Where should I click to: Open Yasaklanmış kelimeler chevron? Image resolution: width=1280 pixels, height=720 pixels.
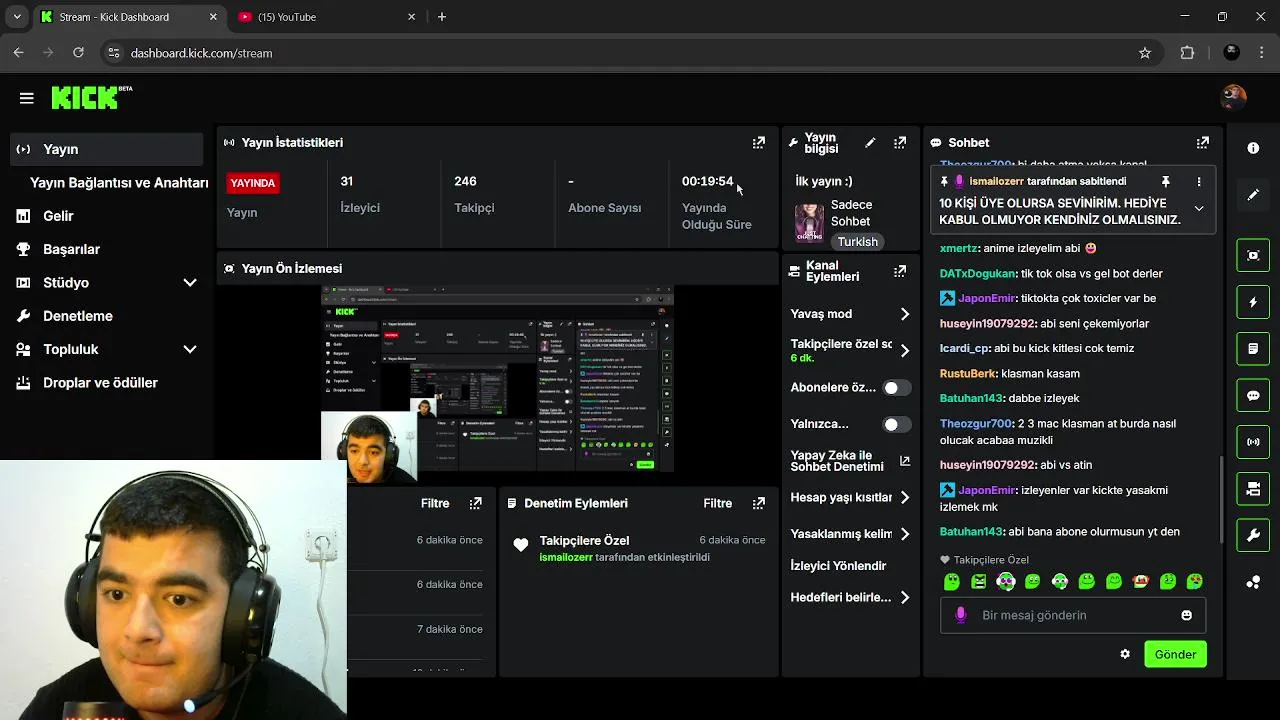(905, 534)
